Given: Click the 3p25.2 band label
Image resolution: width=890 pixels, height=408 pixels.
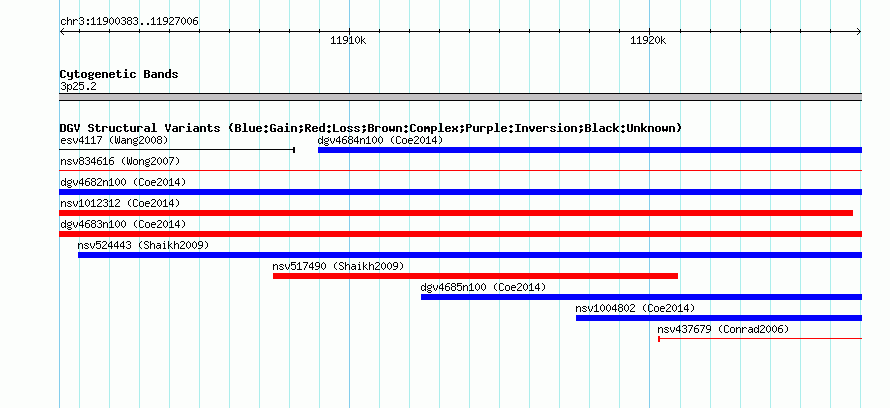Looking at the screenshot, I should click(78, 87).
